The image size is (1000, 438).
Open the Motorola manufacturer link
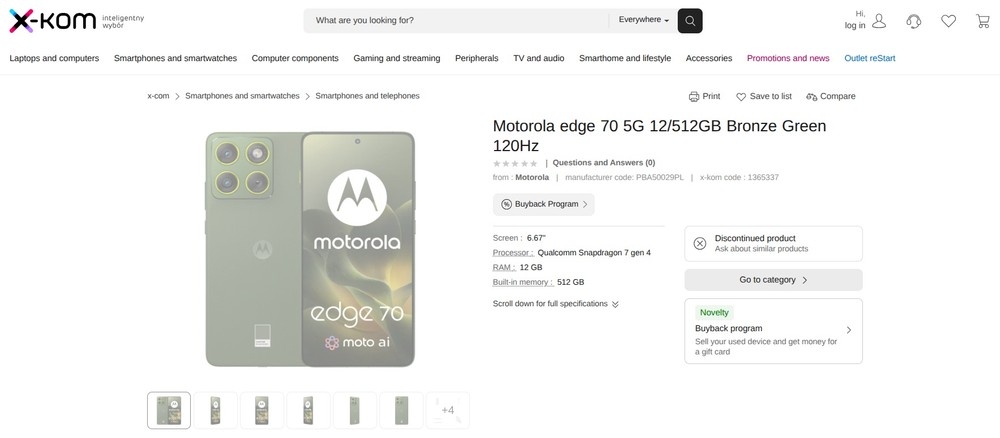(x=532, y=177)
